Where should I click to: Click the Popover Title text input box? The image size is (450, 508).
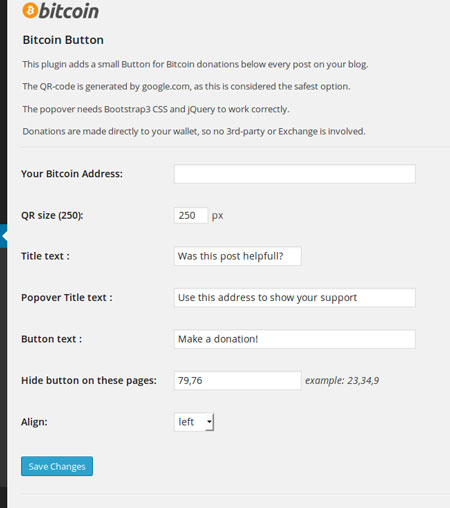click(x=295, y=297)
